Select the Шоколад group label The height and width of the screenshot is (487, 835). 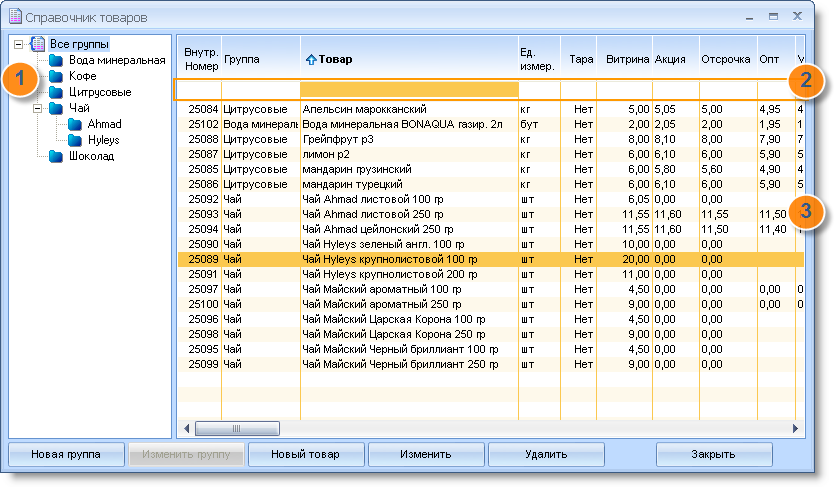coord(92,156)
